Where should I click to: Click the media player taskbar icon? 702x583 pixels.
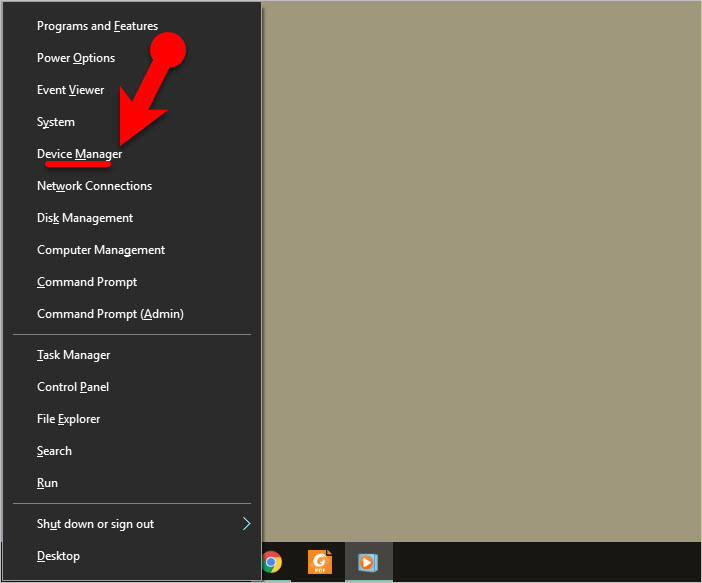point(368,562)
